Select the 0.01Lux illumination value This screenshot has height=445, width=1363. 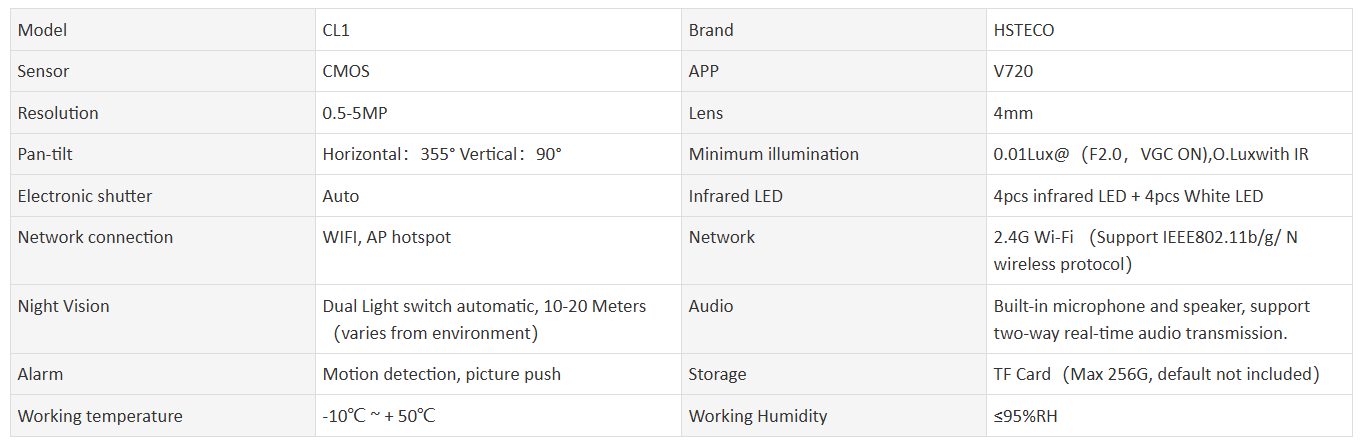1150,154
